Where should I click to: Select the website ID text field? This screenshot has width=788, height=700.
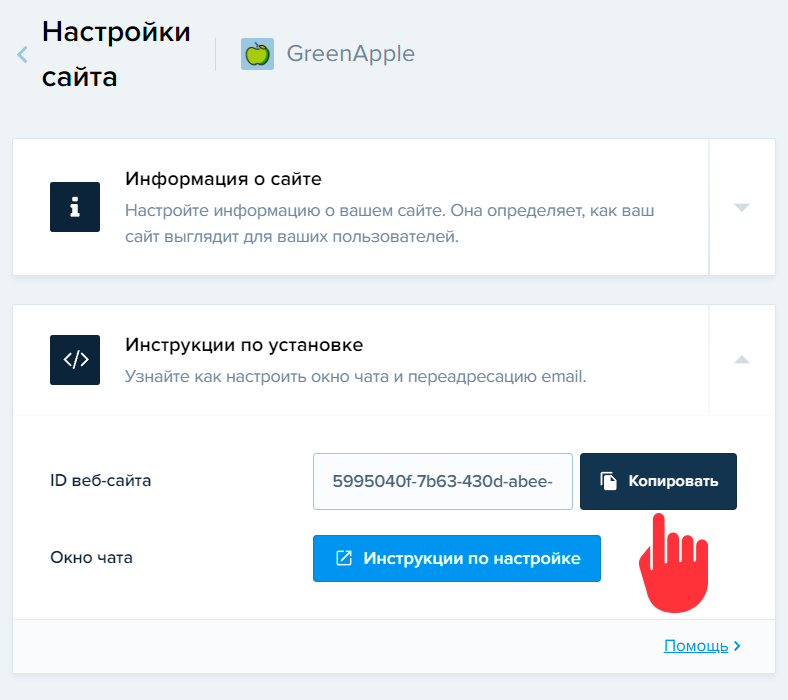point(443,481)
